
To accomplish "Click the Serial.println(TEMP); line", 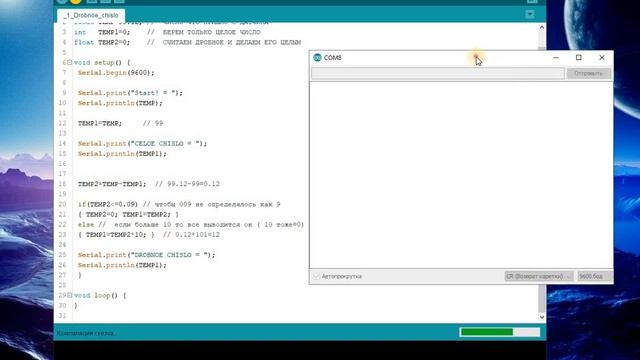I will [120, 103].
